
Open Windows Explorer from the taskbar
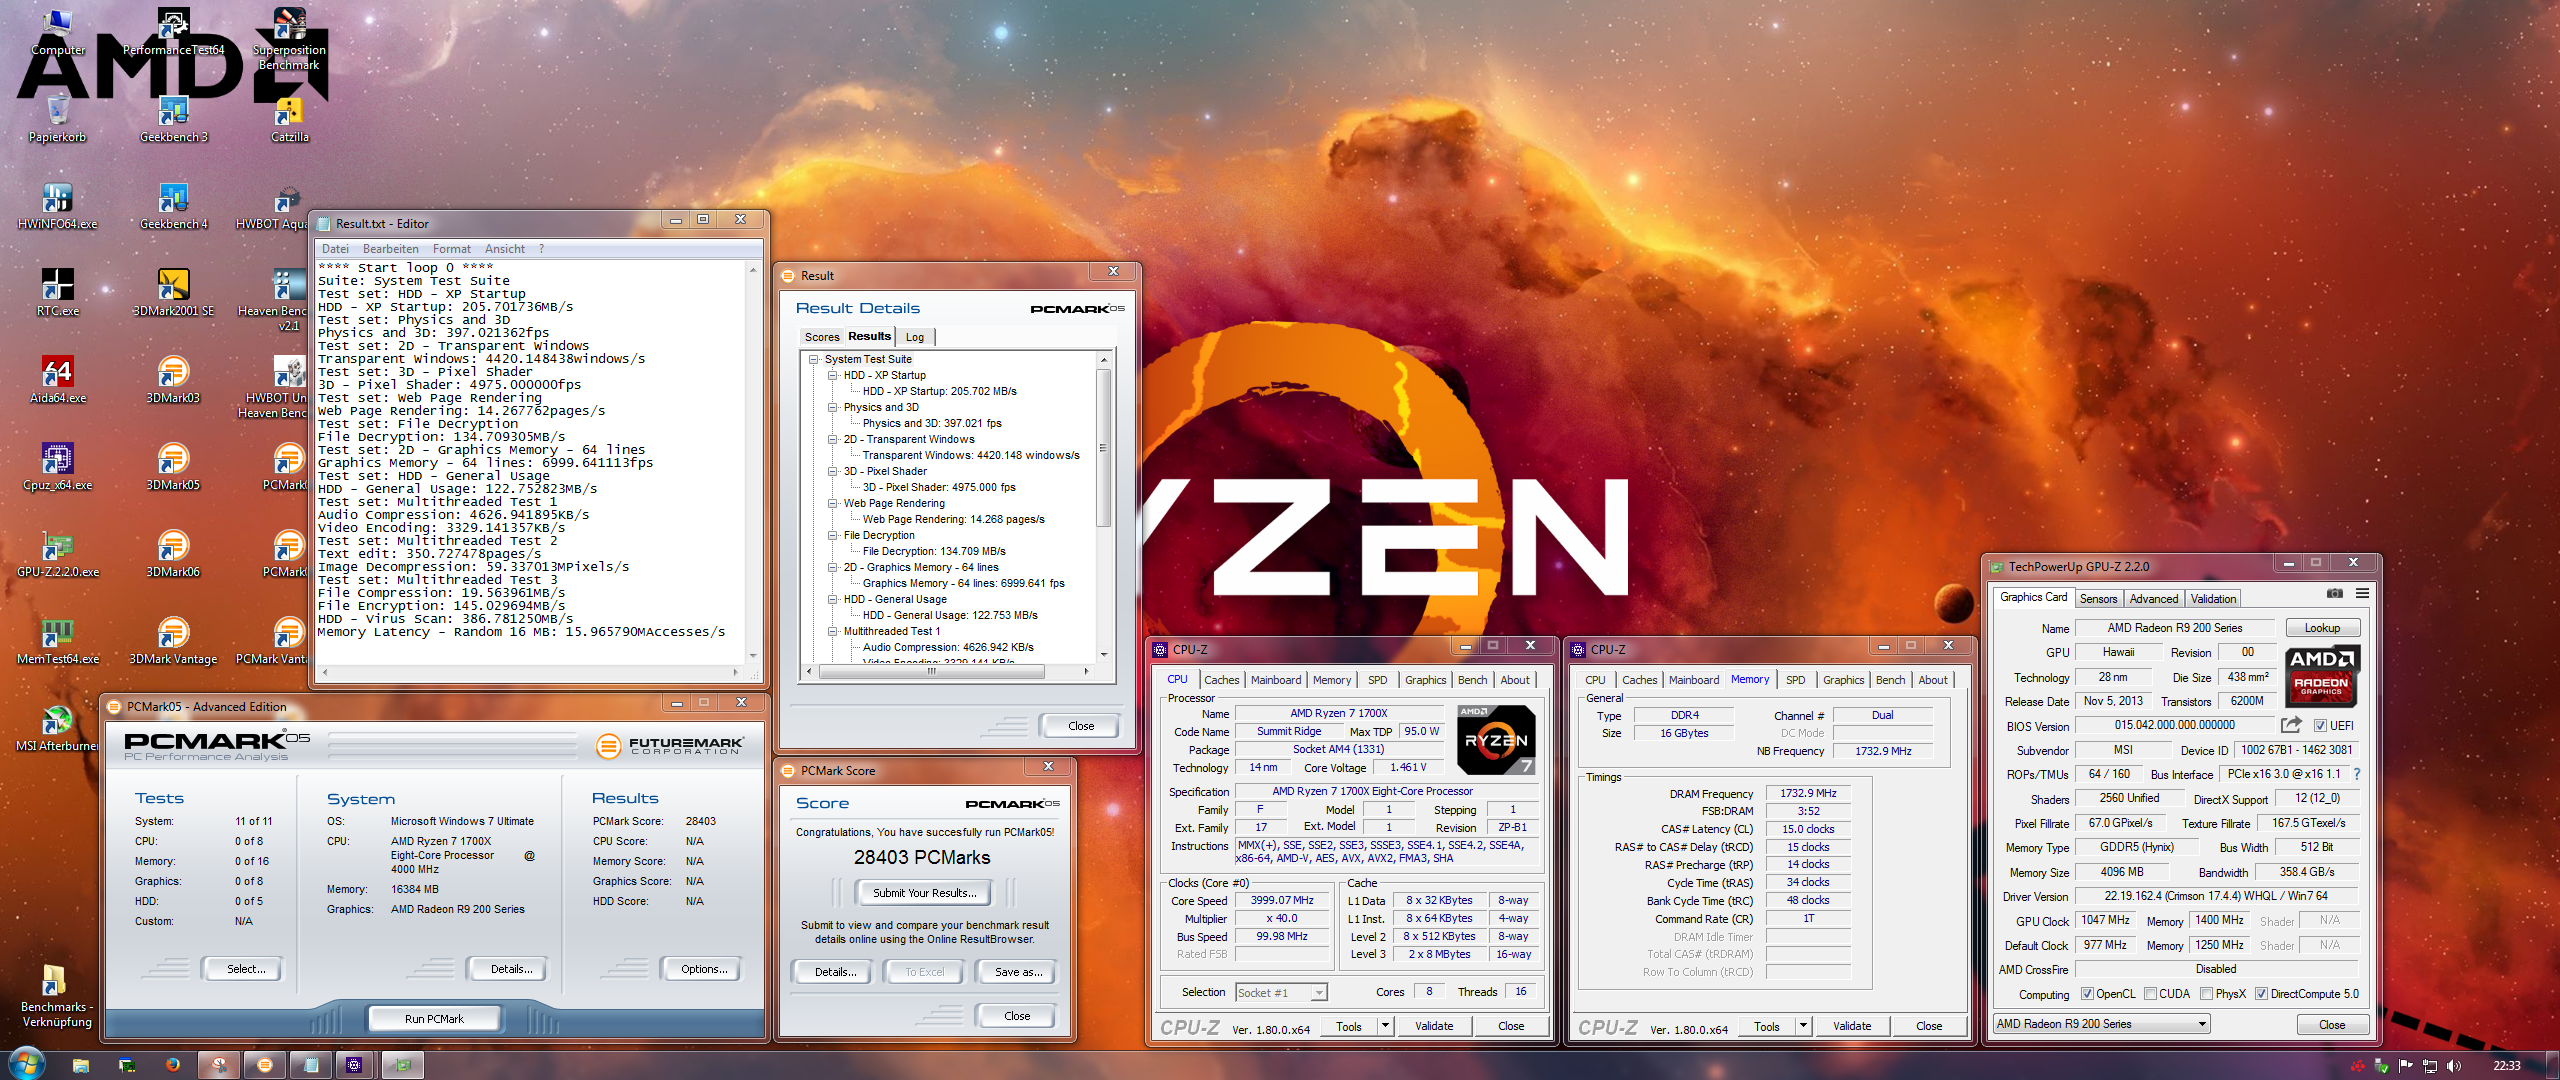pyautogui.click(x=80, y=1065)
